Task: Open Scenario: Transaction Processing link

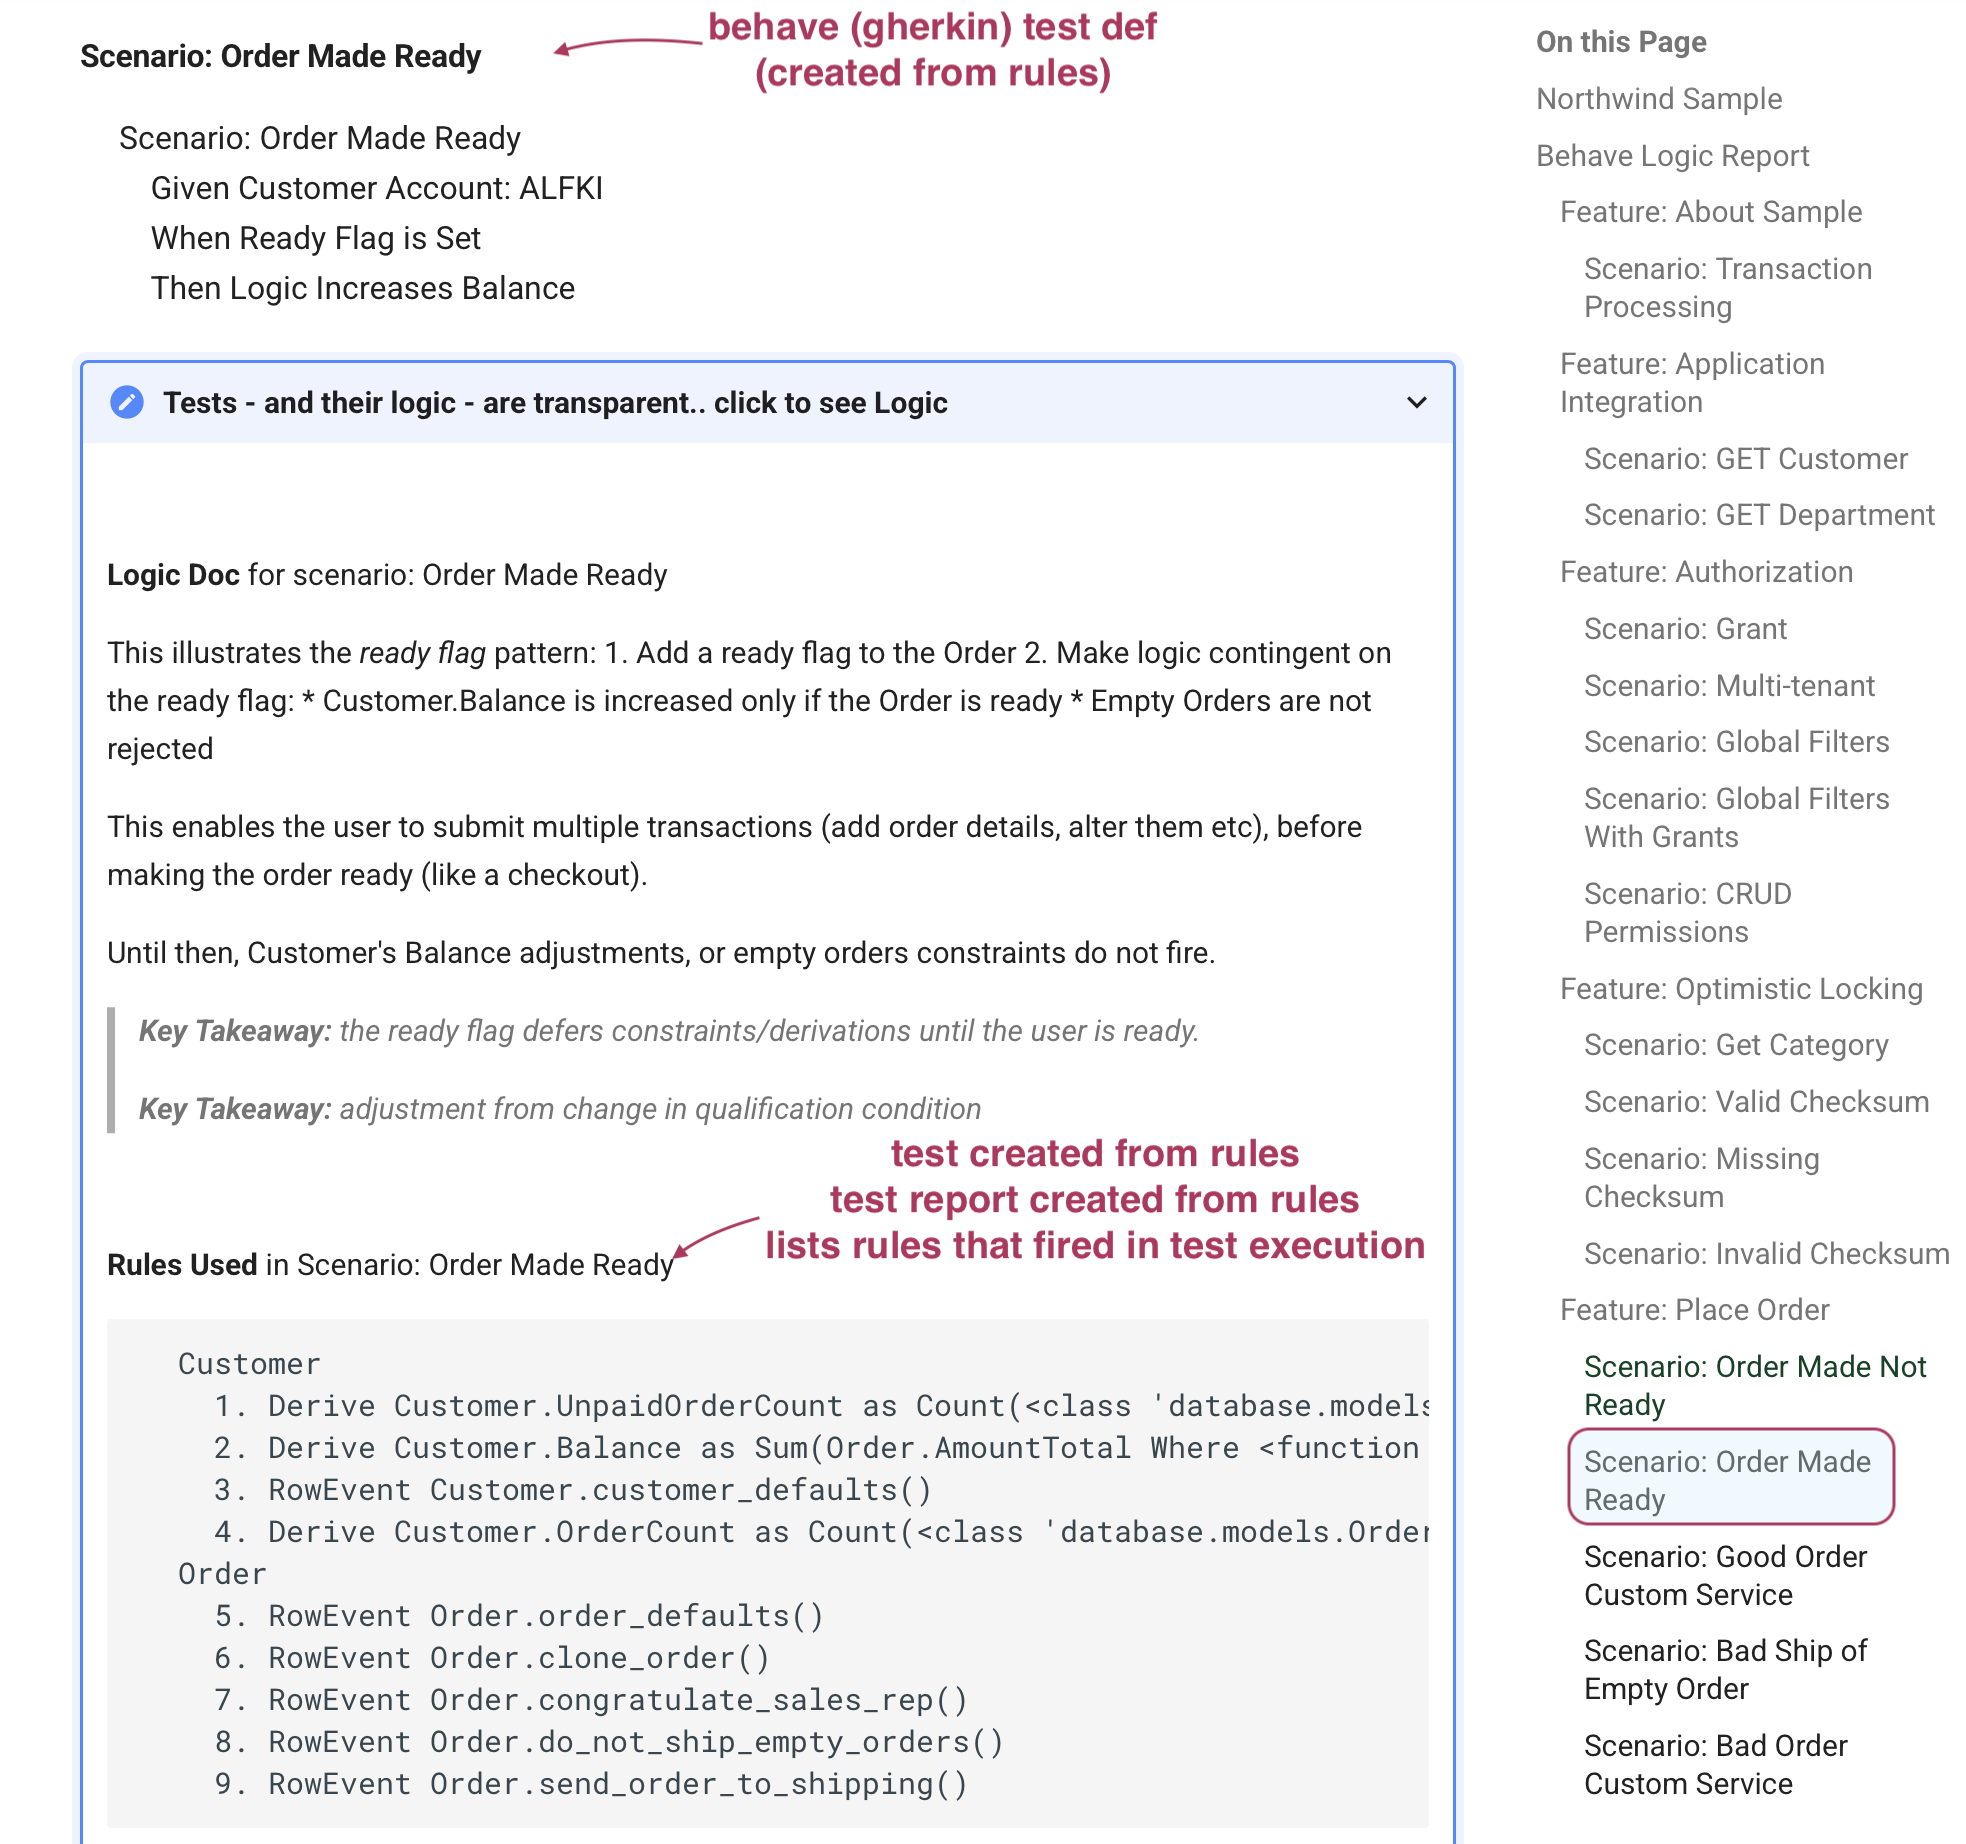Action: click(1727, 288)
